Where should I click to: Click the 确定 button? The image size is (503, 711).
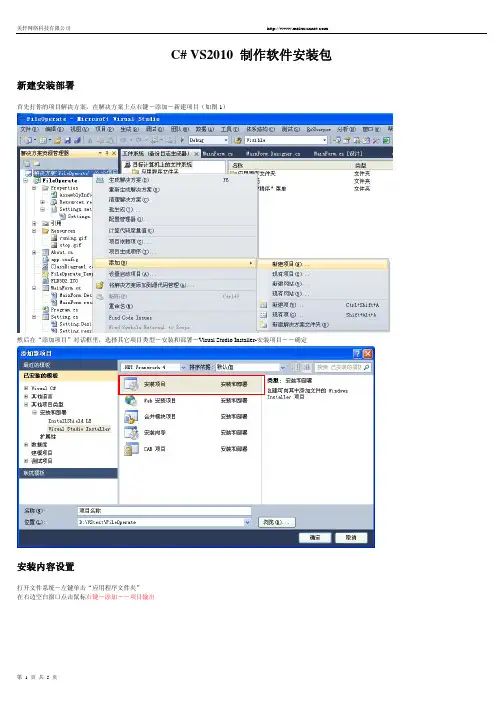point(315,537)
